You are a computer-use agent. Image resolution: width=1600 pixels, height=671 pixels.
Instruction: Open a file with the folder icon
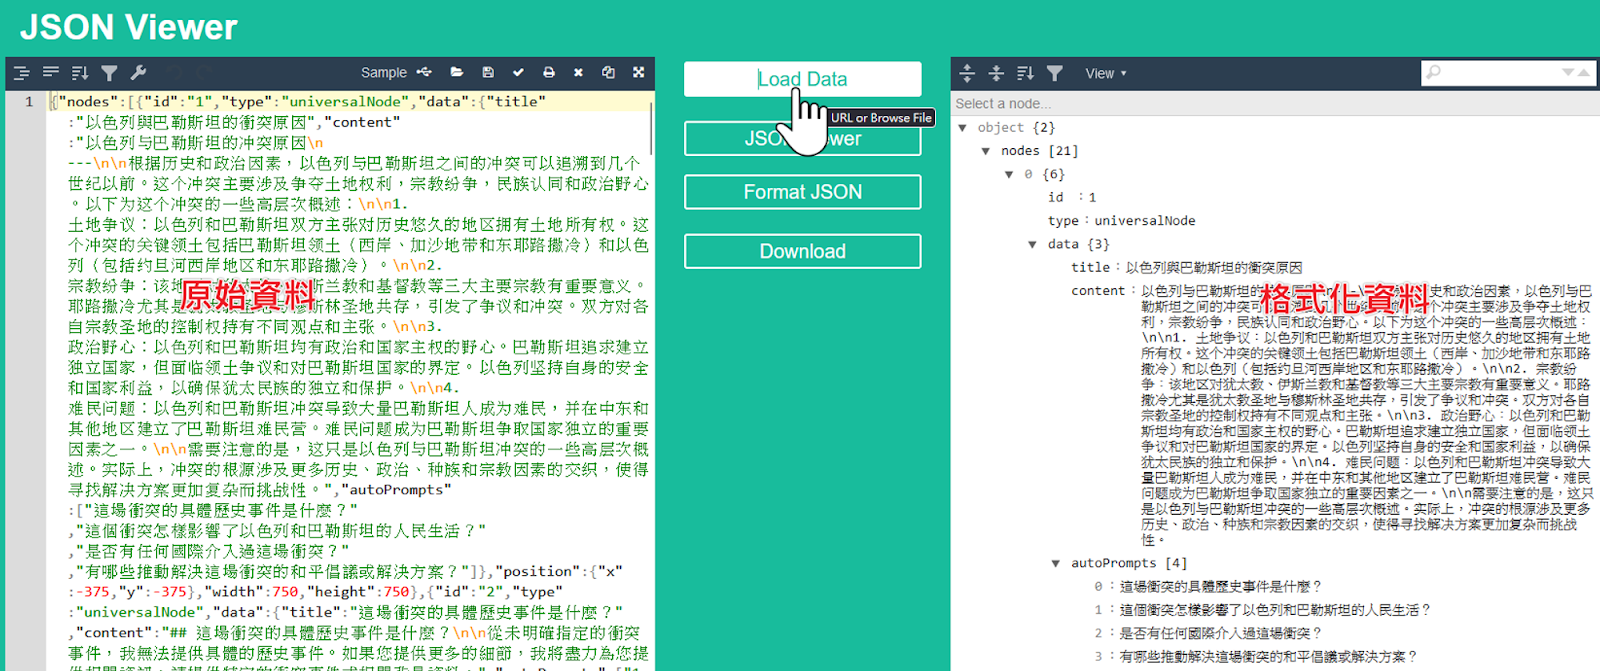pyautogui.click(x=457, y=72)
